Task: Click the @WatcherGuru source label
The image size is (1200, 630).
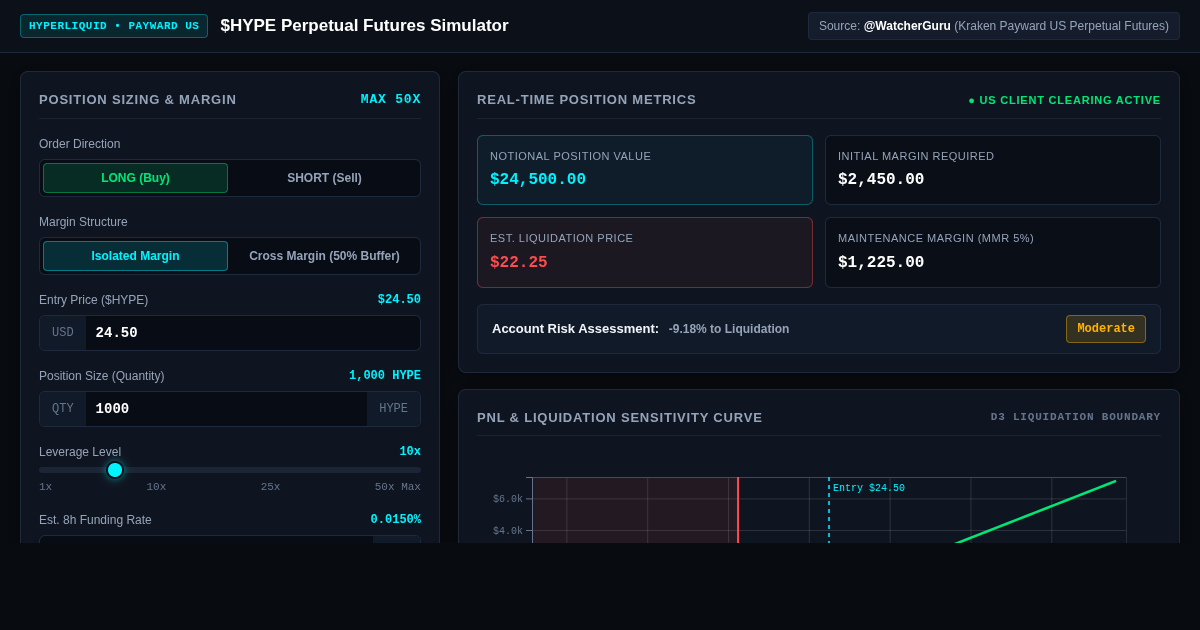Action: [x=907, y=26]
